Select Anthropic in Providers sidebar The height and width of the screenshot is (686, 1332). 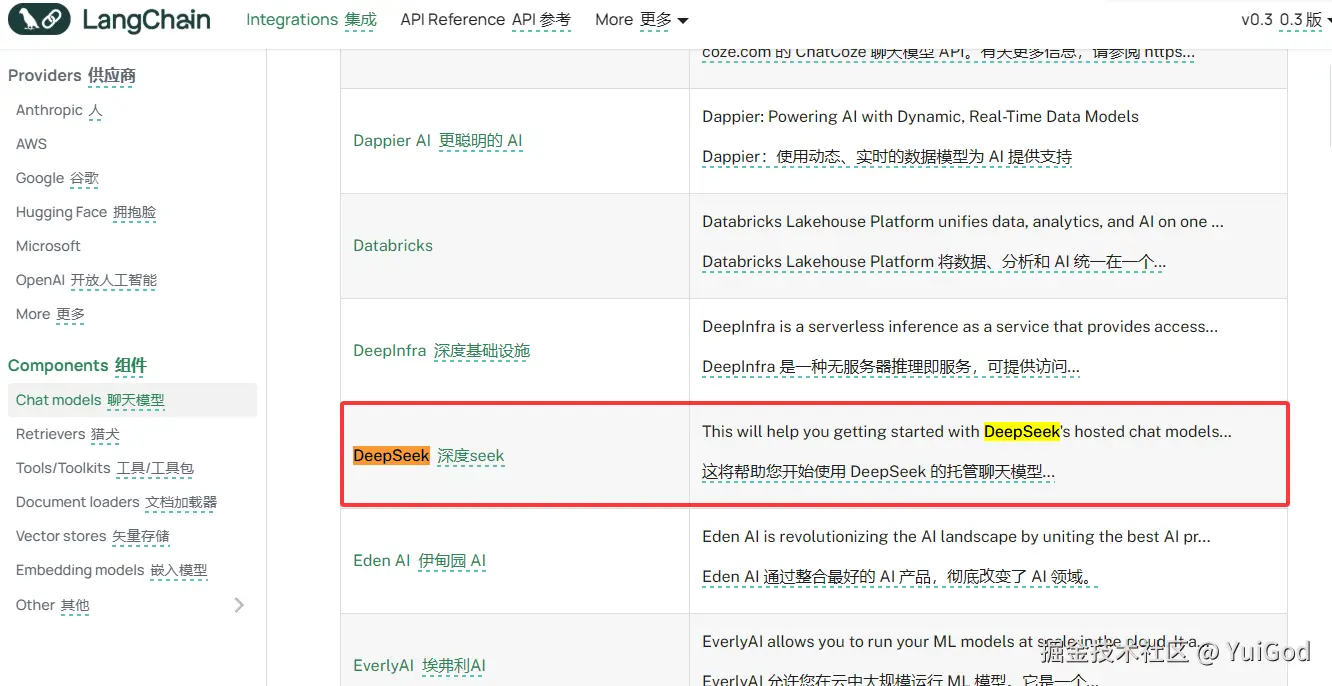click(59, 110)
